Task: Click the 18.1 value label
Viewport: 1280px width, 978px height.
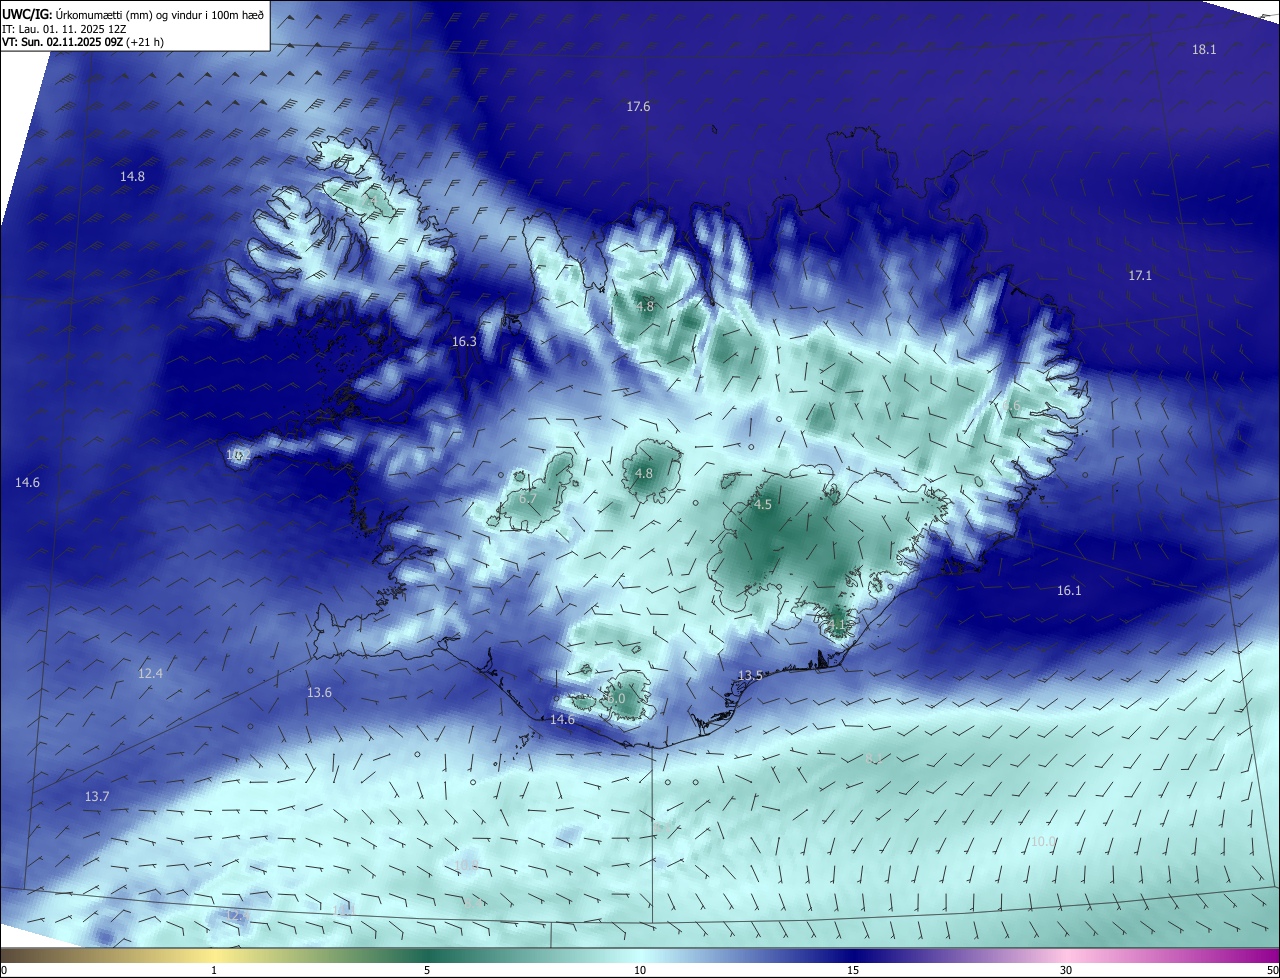Action: pyautogui.click(x=1204, y=50)
